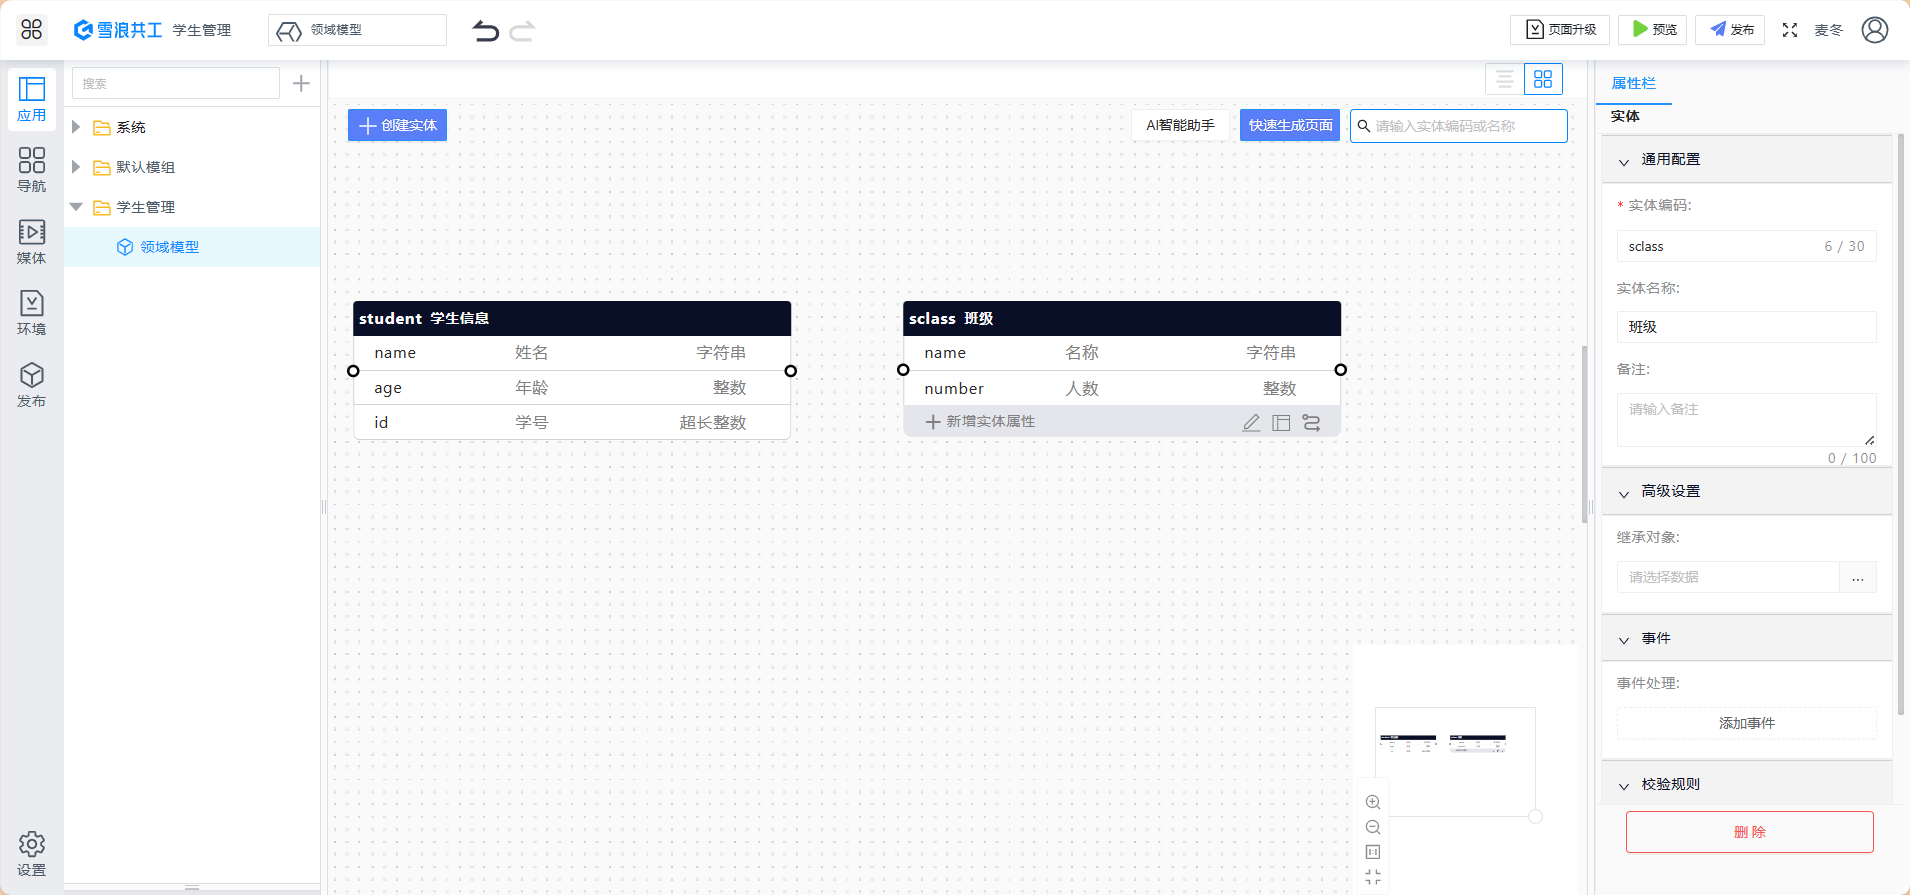Open 设置 in the sidebar
This screenshot has width=1910, height=895.
coord(32,854)
